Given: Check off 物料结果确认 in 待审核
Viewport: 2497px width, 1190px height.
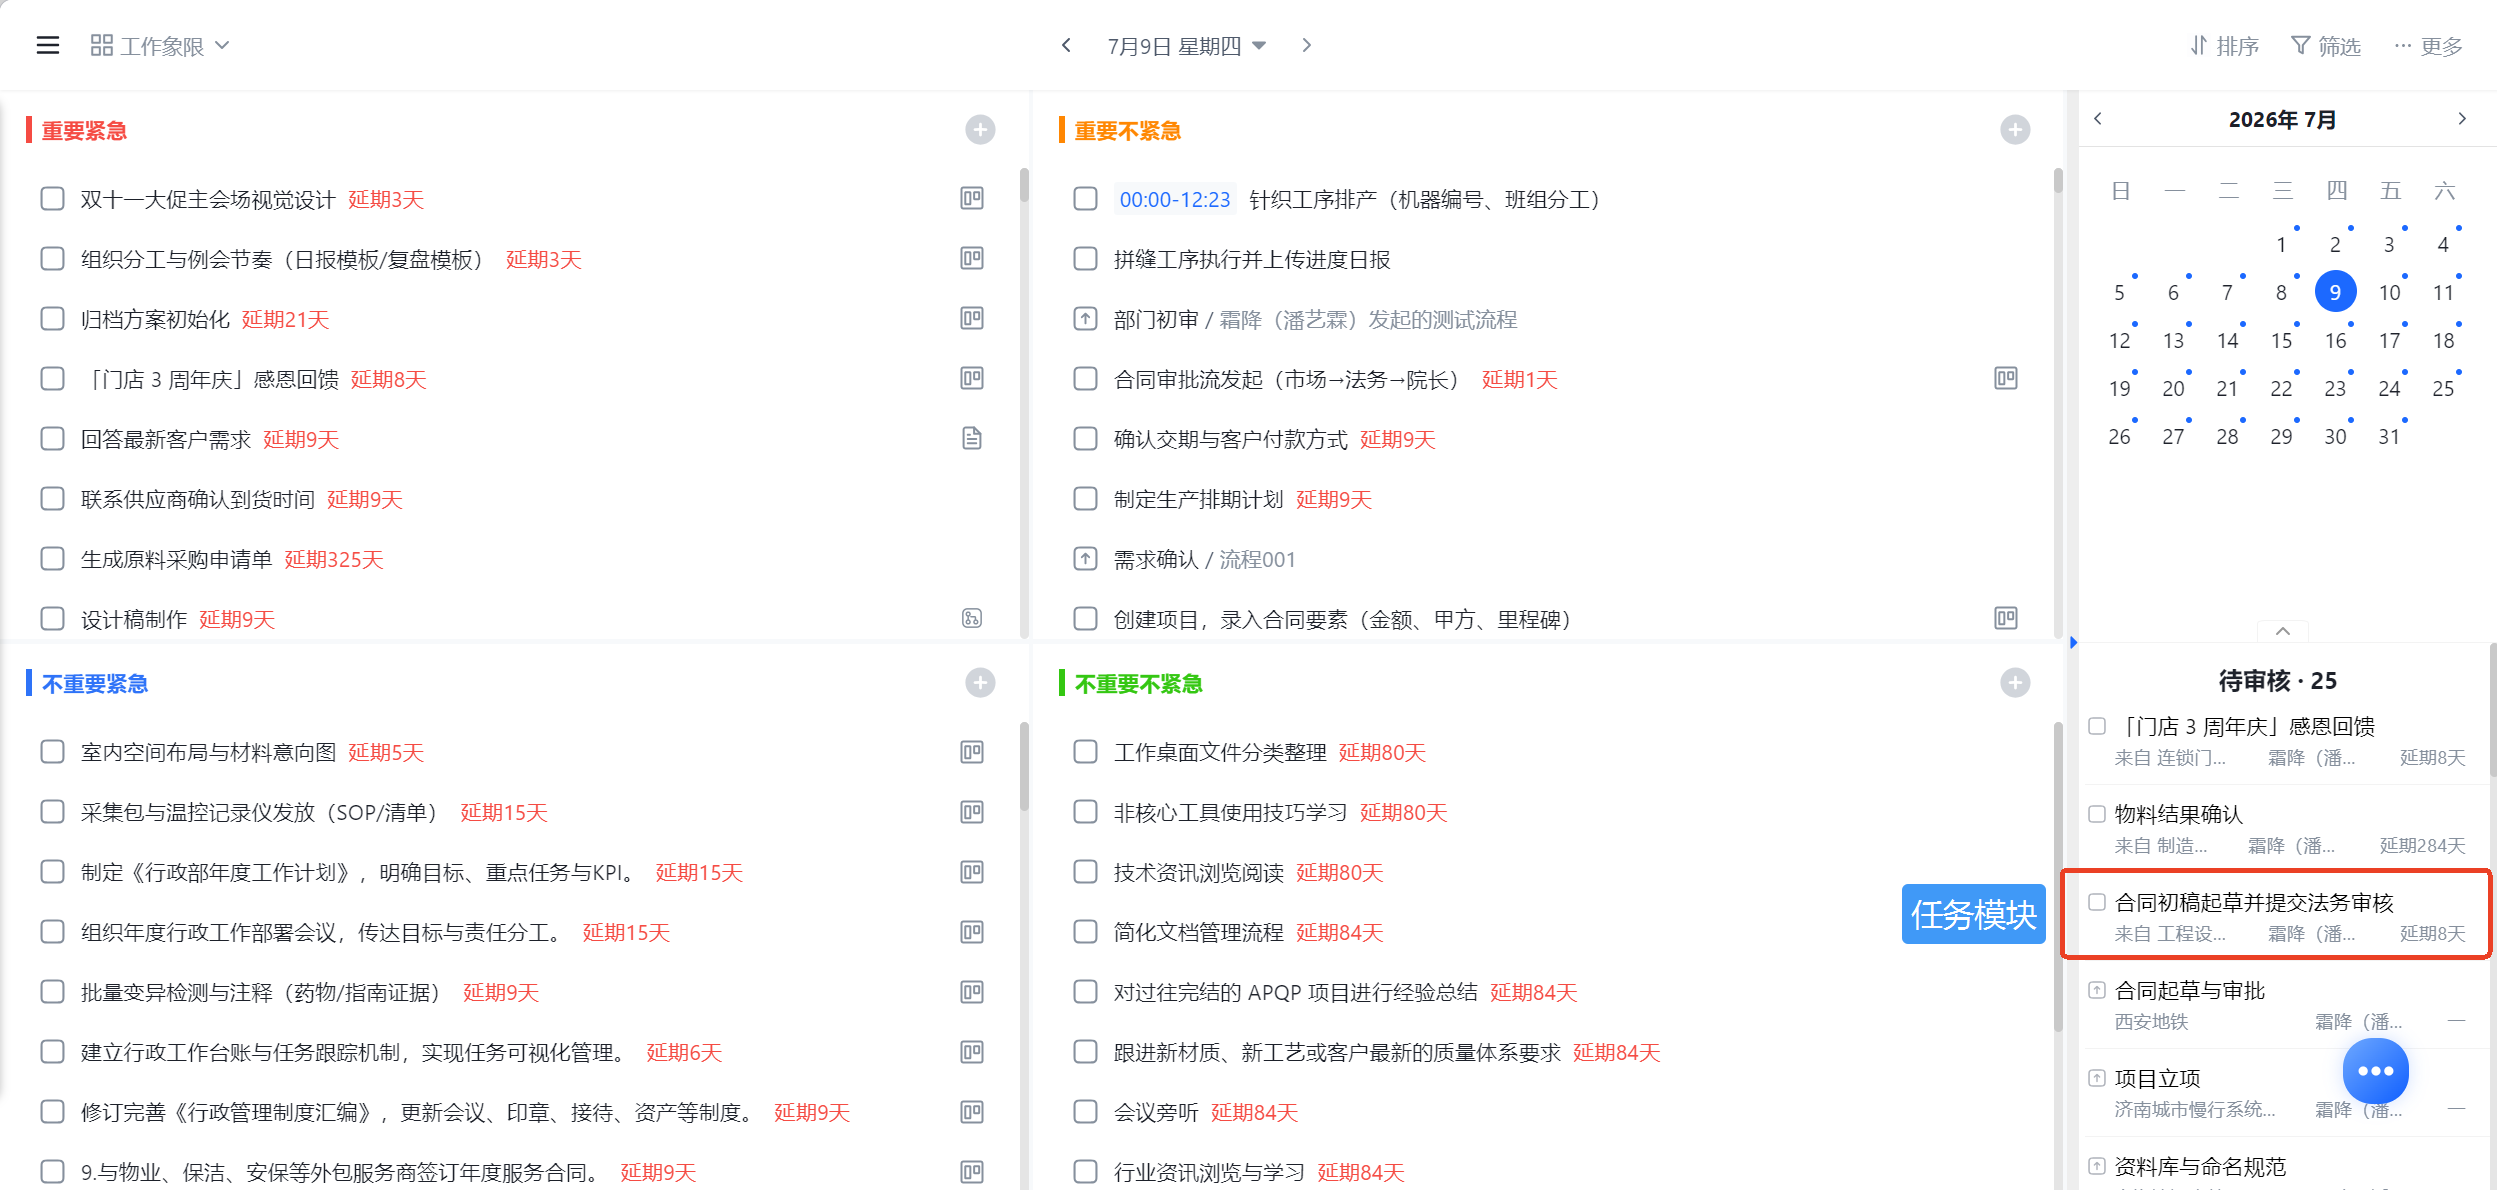Looking at the screenshot, I should point(2097,814).
